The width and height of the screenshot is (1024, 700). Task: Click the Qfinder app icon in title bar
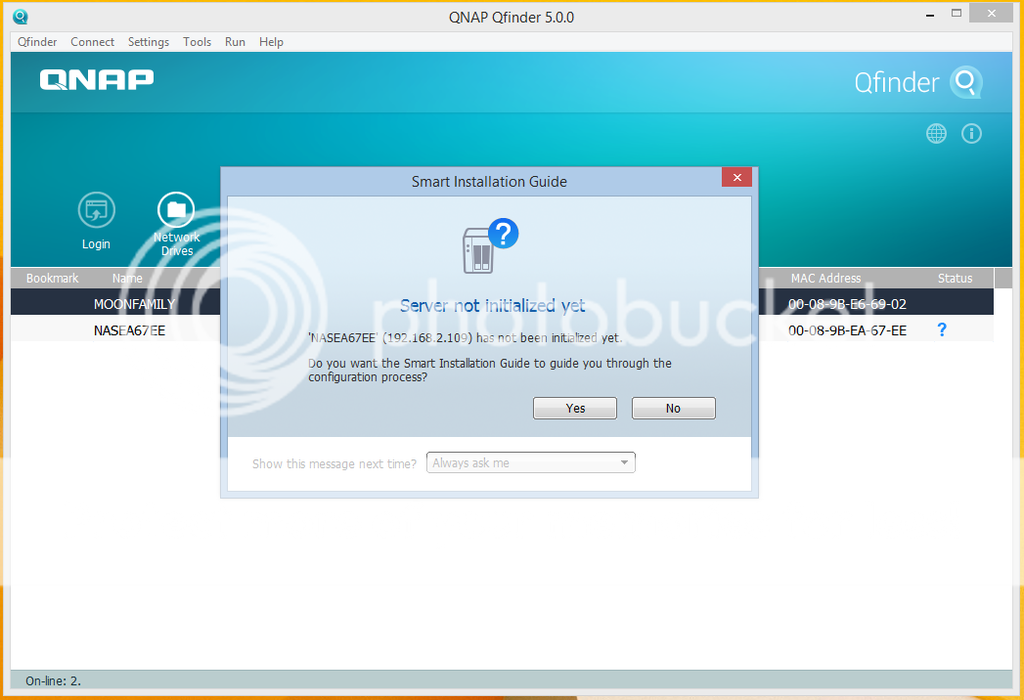pyautogui.click(x=21, y=17)
